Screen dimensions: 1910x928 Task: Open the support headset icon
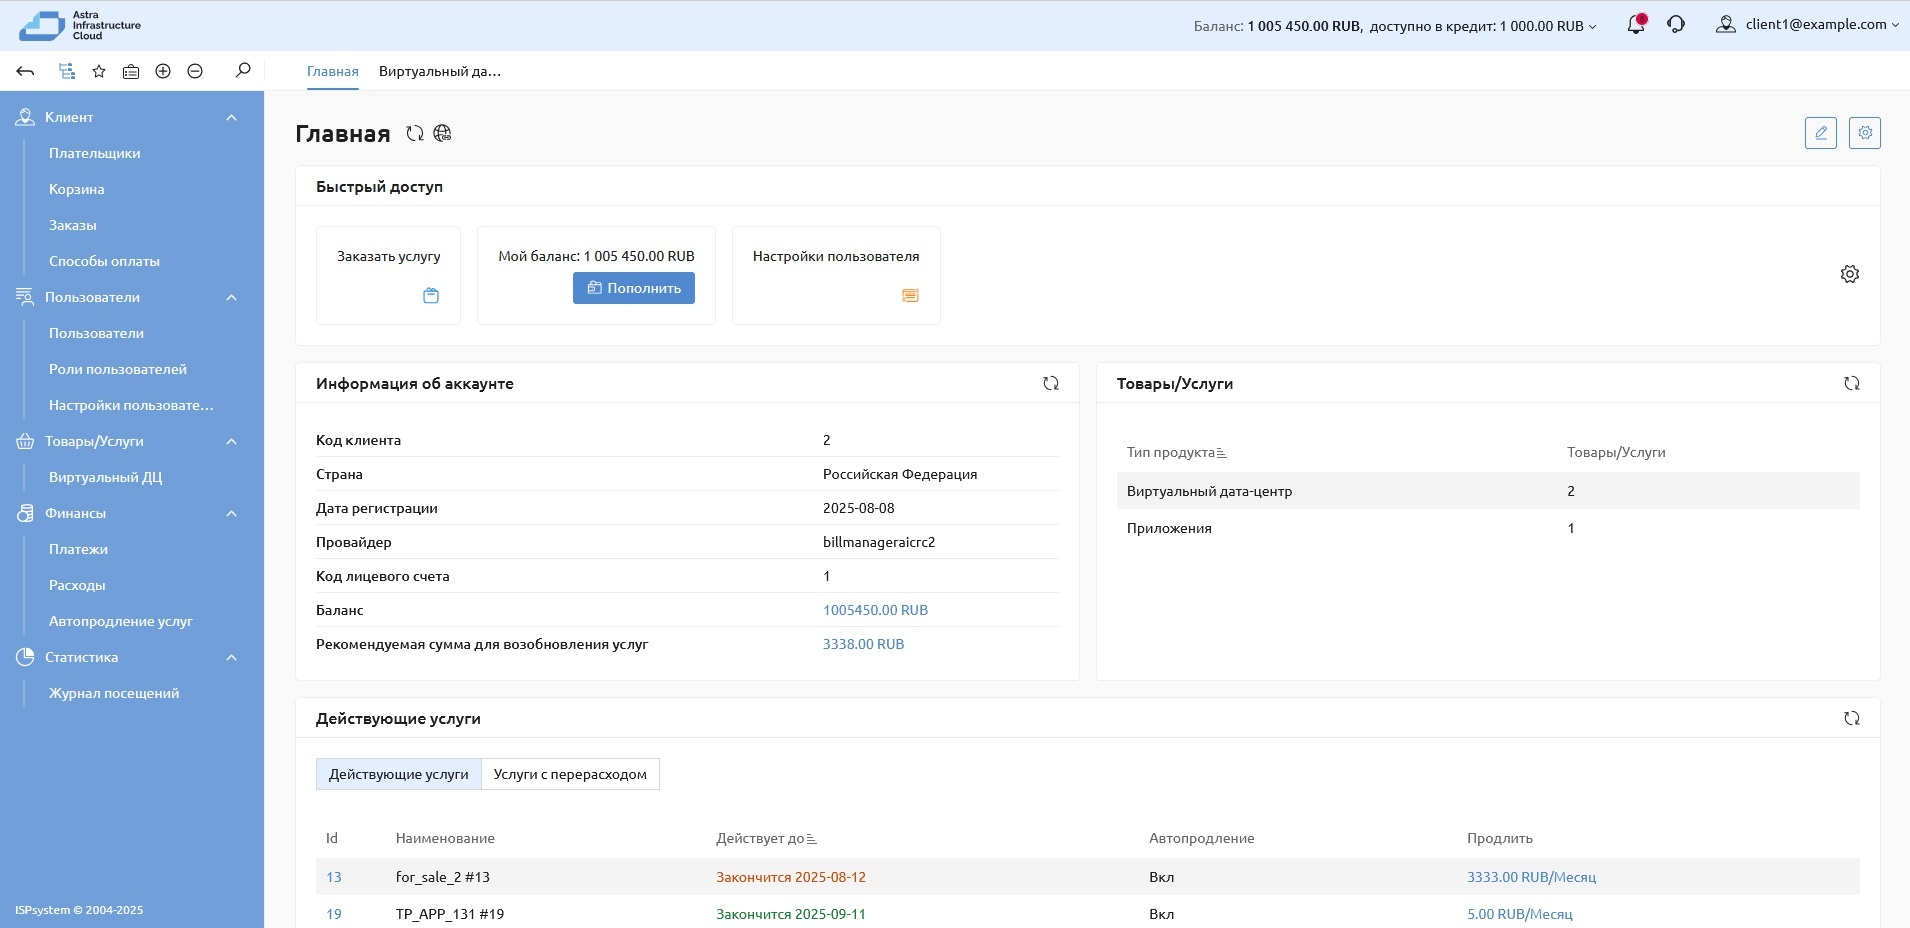(x=1676, y=25)
